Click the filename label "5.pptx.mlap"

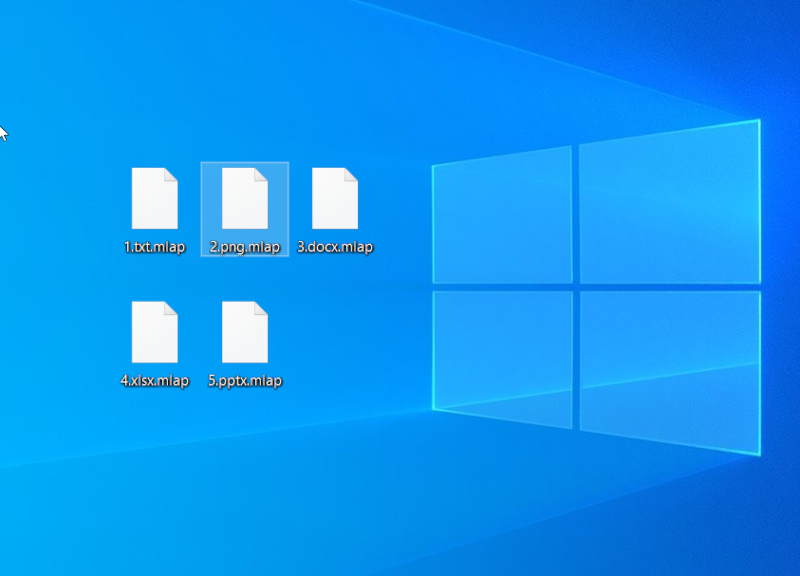coord(245,381)
